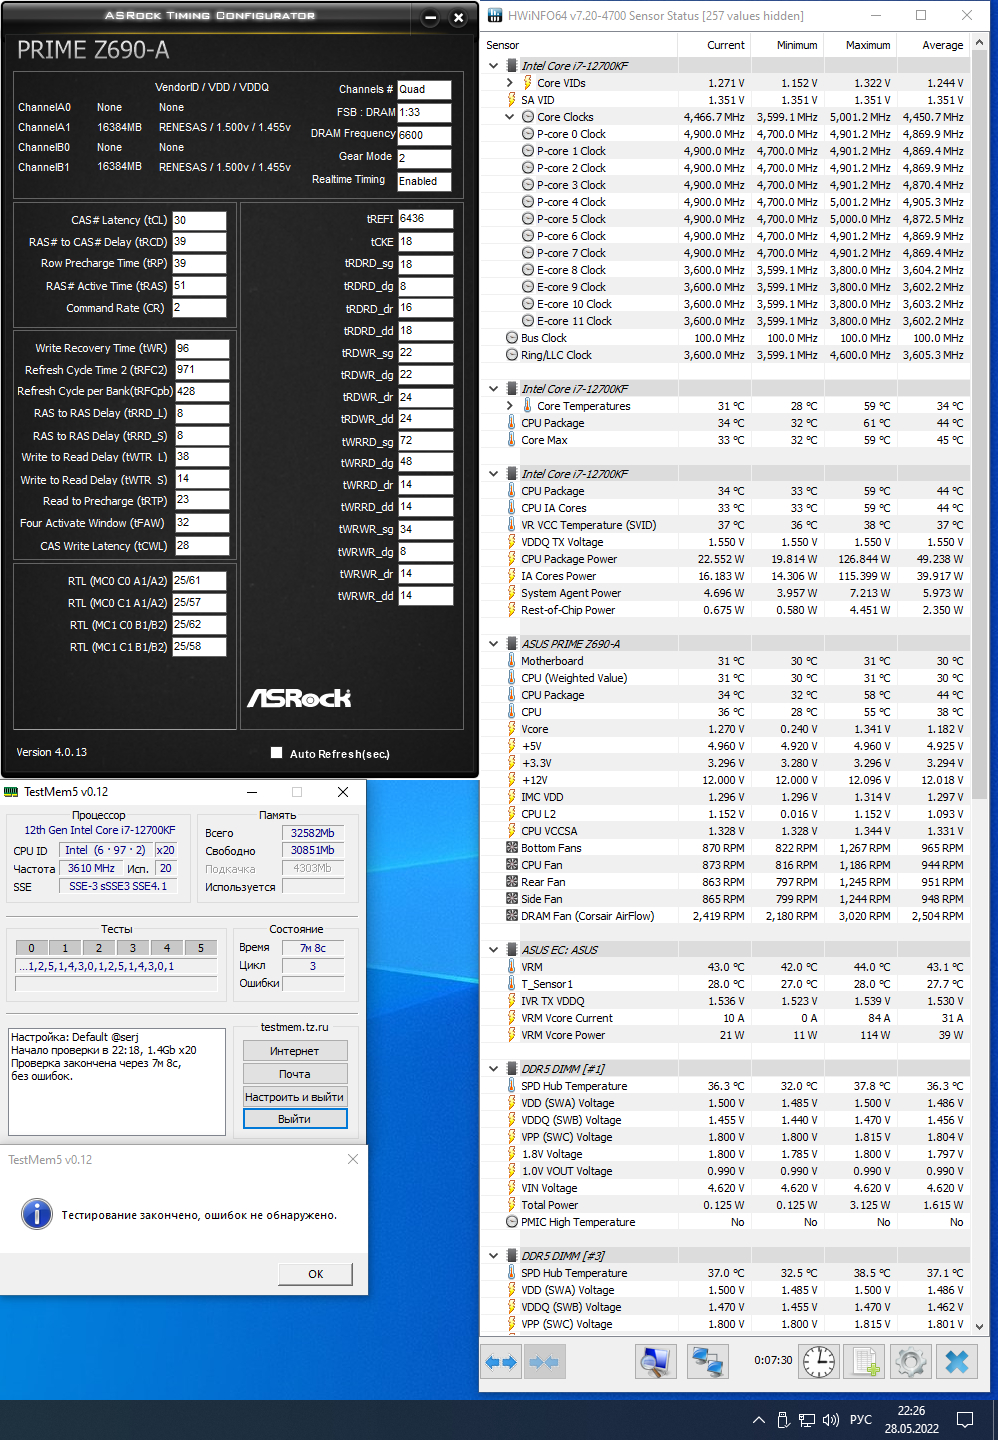
Task: Click the lightning icon next to Core VIDs
Action: [527, 83]
